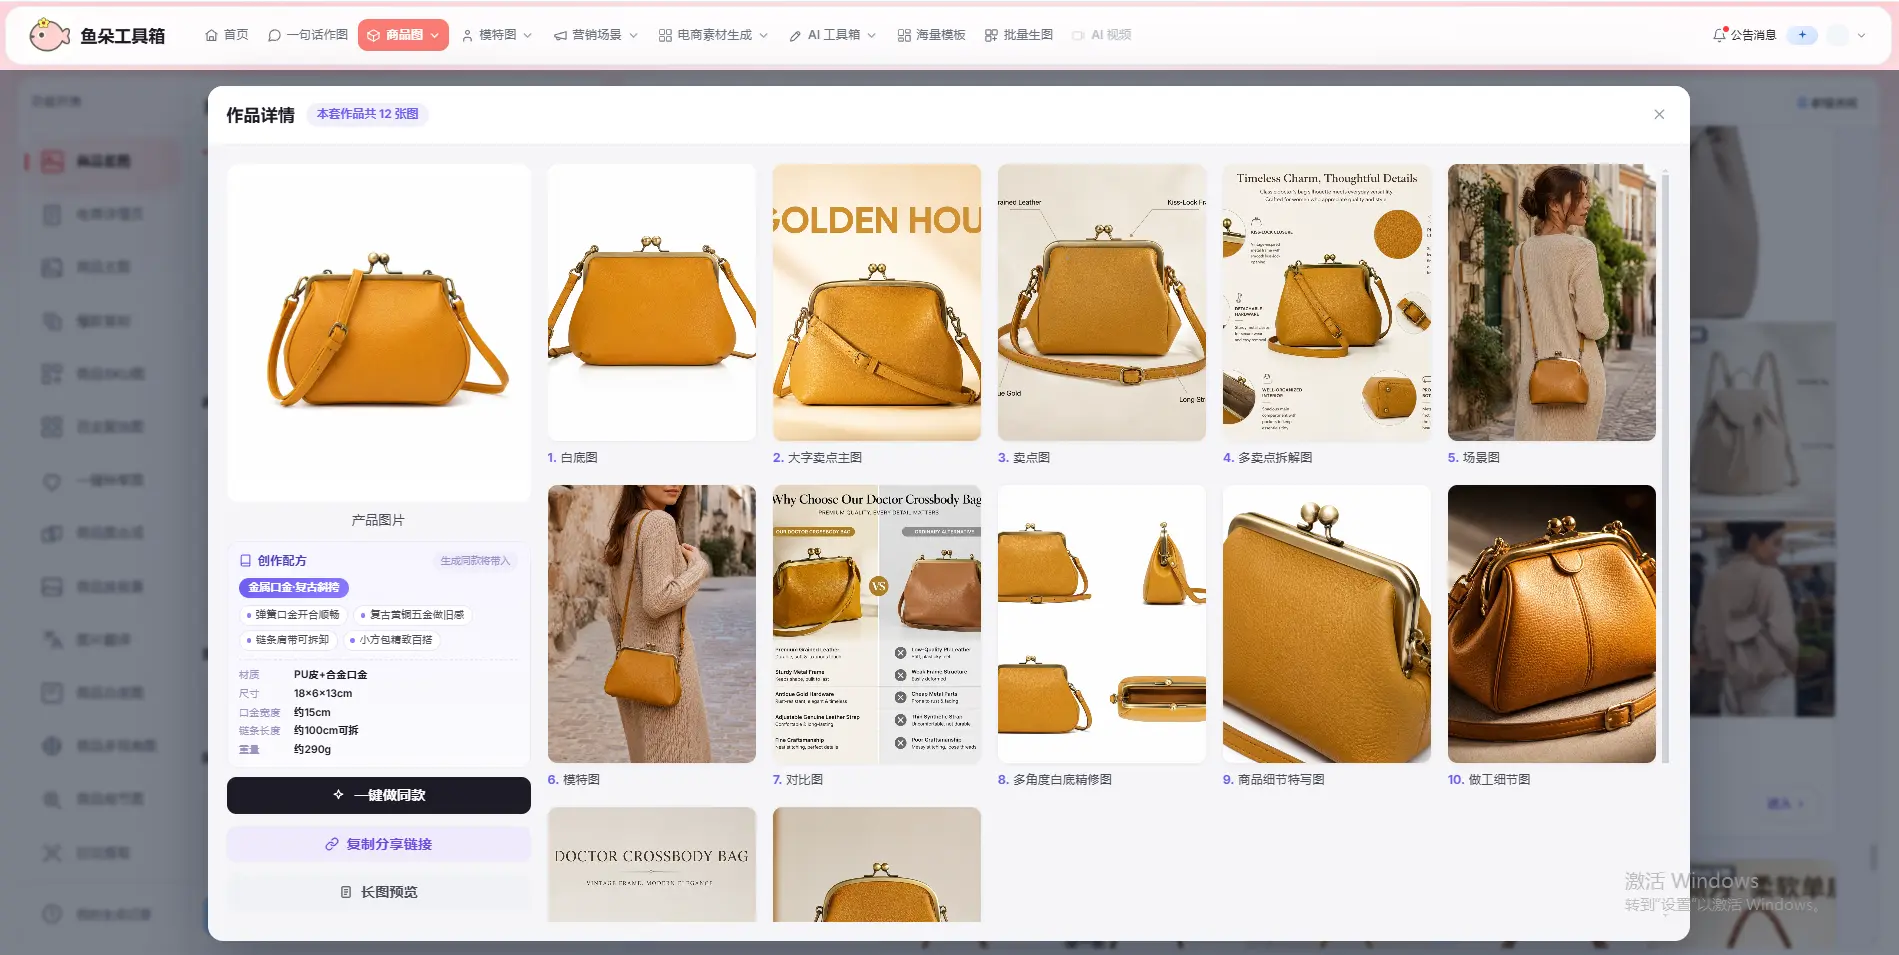1899x955 pixels.
Task: Open the Doctor Crossbody Bag poster thumbnail
Action: pos(652,864)
